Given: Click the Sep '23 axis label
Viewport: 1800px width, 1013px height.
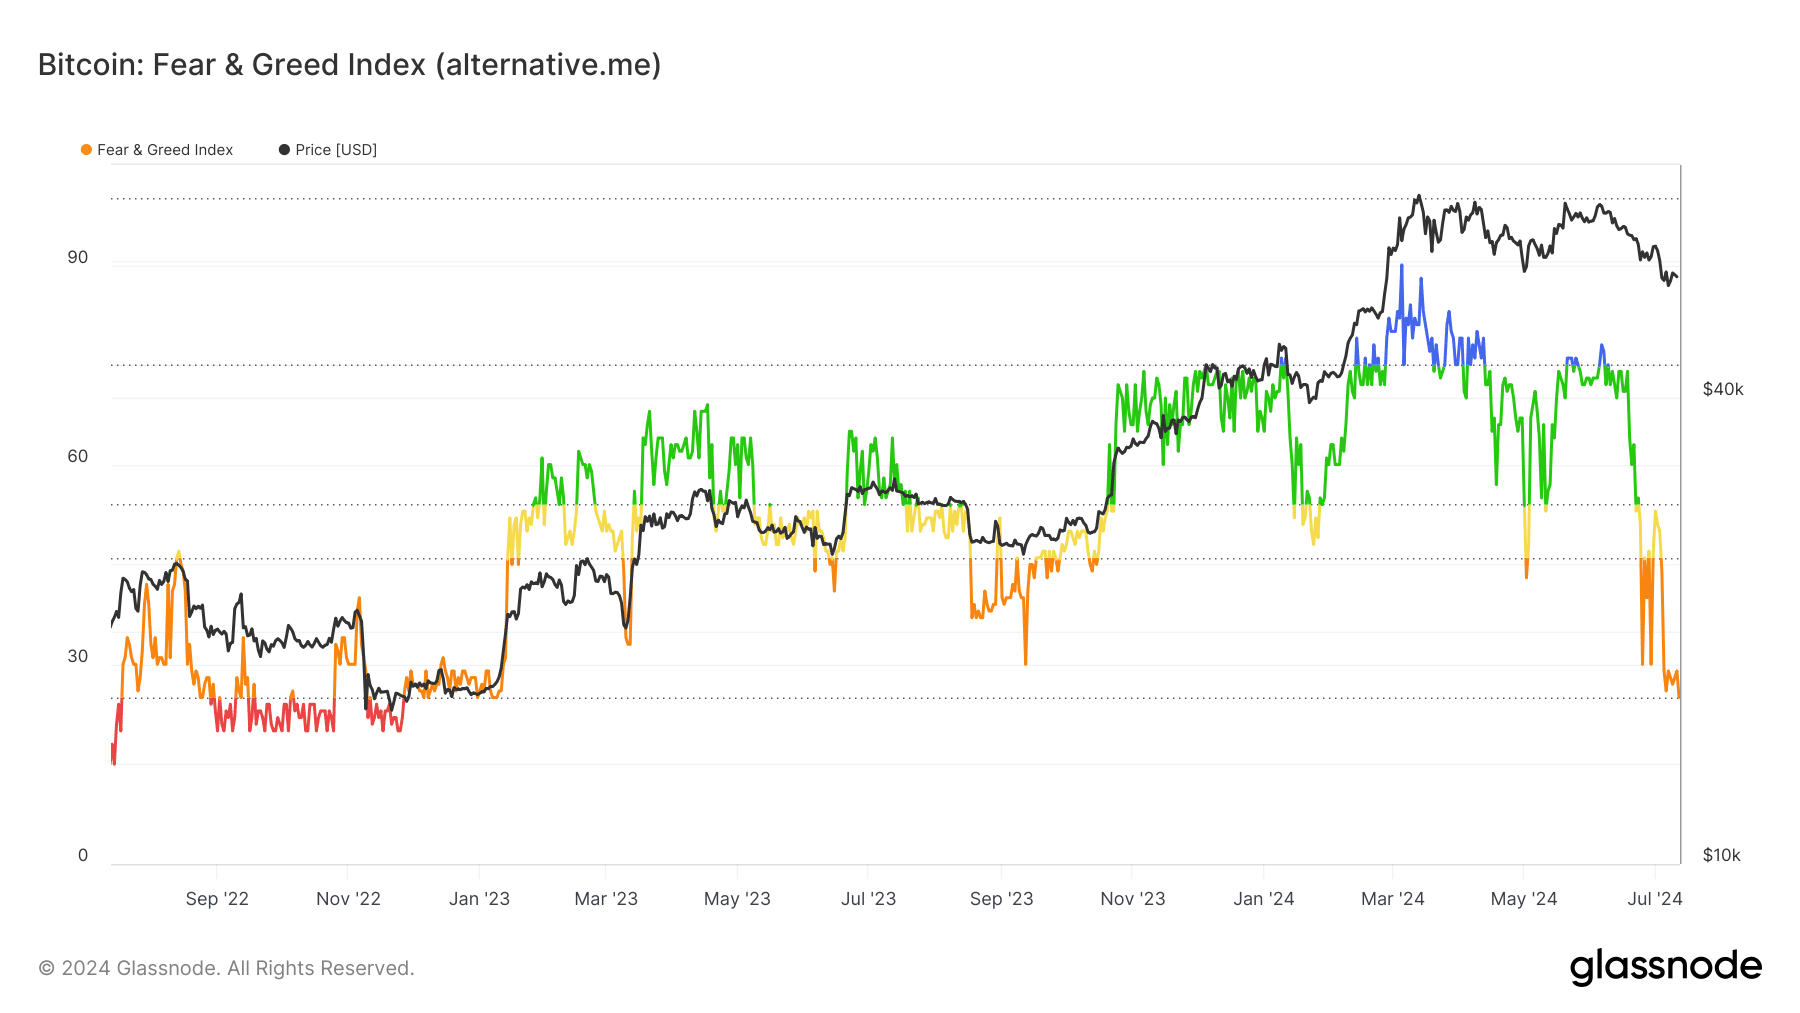Looking at the screenshot, I should tap(1001, 899).
